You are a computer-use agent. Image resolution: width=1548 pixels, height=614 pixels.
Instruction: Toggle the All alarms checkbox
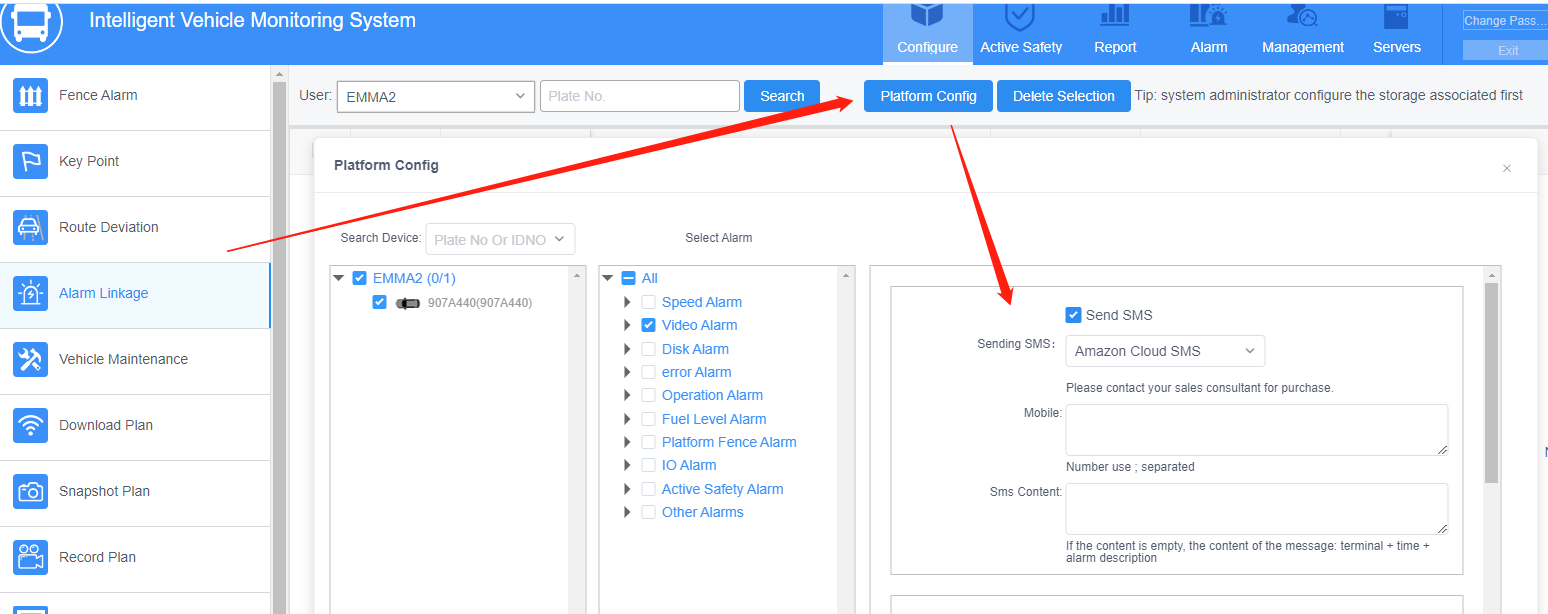click(x=629, y=278)
